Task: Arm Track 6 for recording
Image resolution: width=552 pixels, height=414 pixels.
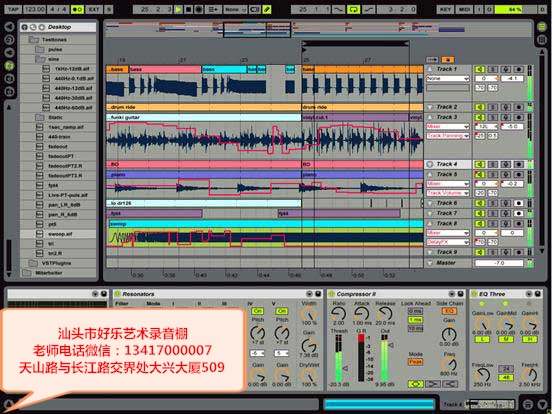Action: click(518, 203)
